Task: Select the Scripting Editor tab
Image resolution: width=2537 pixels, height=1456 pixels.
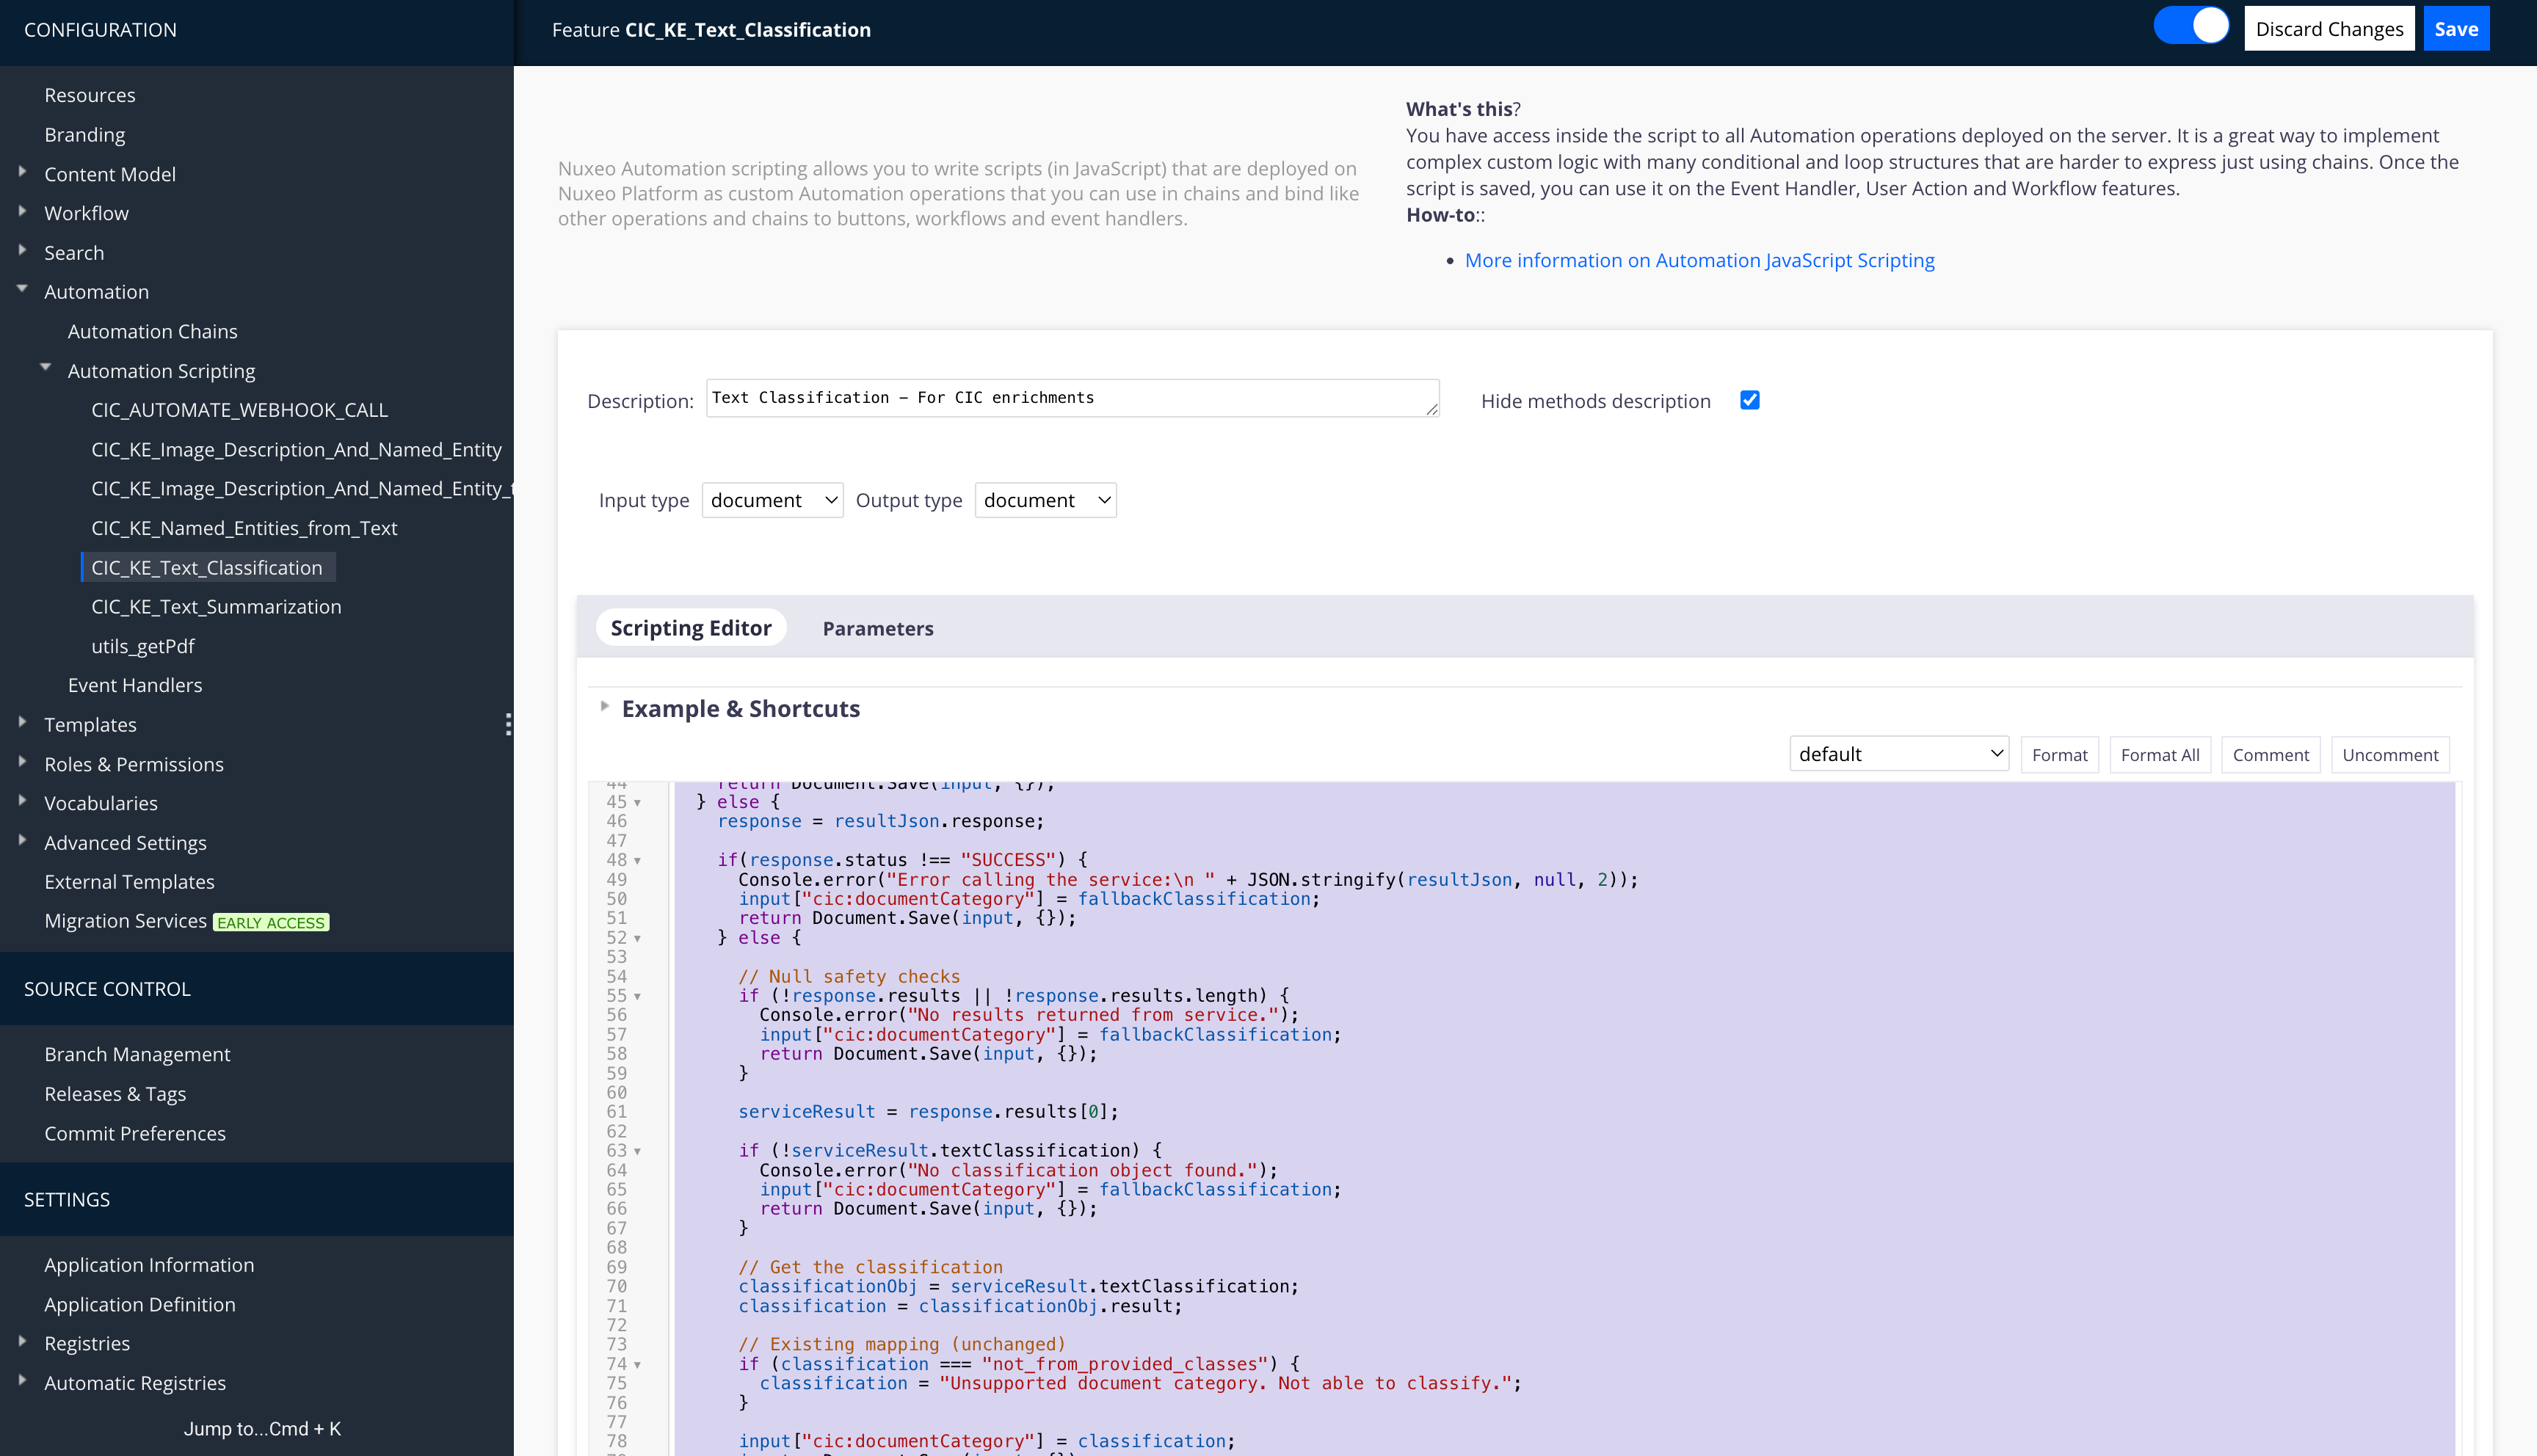Action: (690, 627)
